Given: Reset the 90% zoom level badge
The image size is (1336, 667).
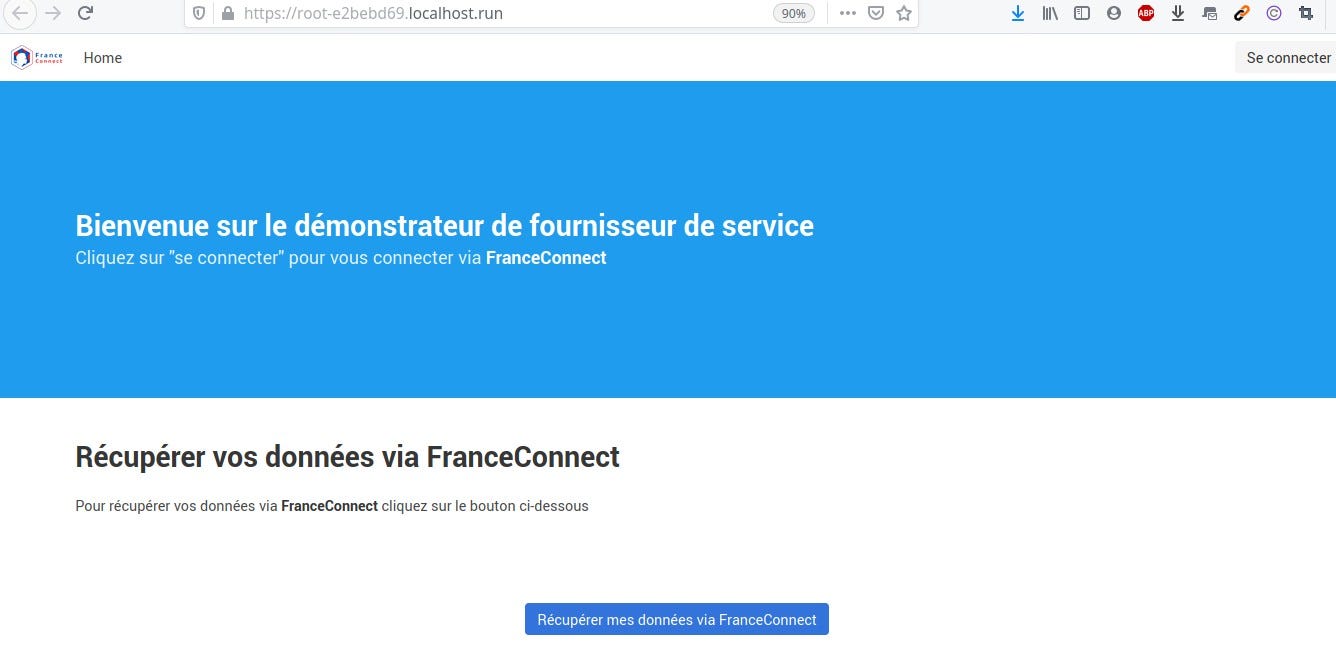Looking at the screenshot, I should pyautogui.click(x=794, y=13).
